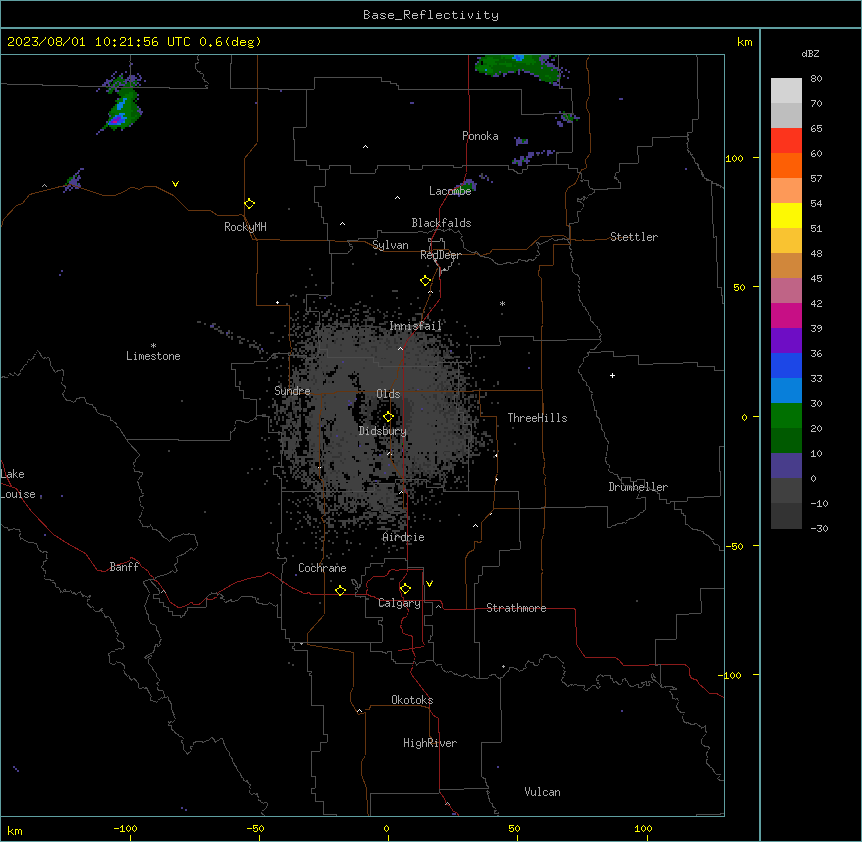Viewport: 862px width, 842px height.
Task: Click the Vulcan label
Action: 543,792
